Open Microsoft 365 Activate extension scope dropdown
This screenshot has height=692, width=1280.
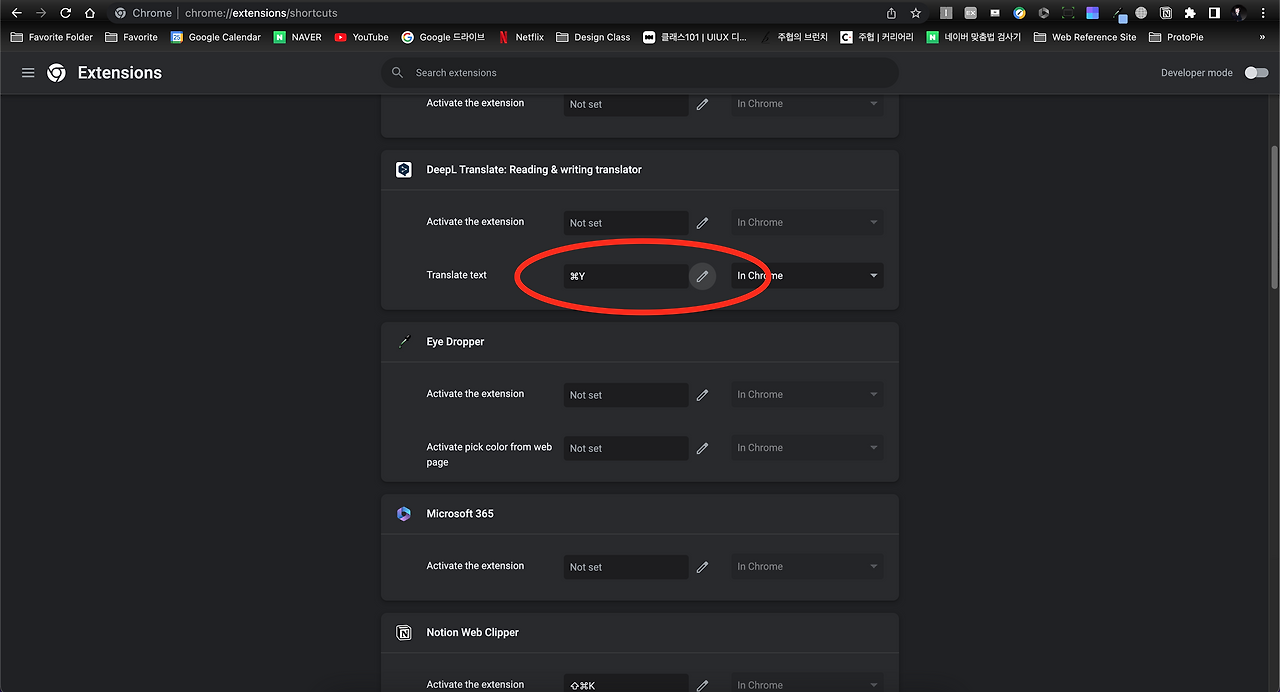pos(807,567)
